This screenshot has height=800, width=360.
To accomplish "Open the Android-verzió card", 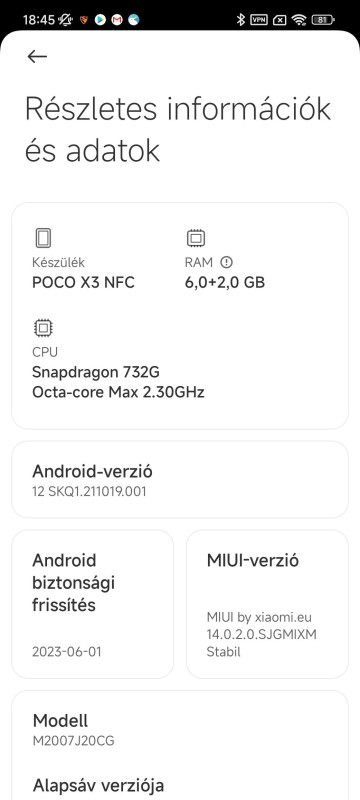I will (180, 480).
